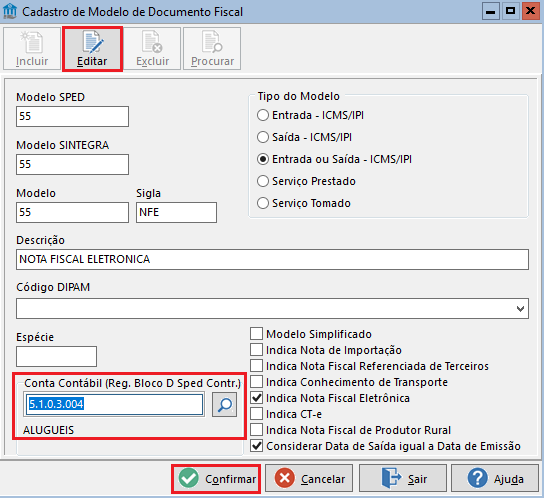
Task: Click the Sigla field containing NFE
Action: 176,212
